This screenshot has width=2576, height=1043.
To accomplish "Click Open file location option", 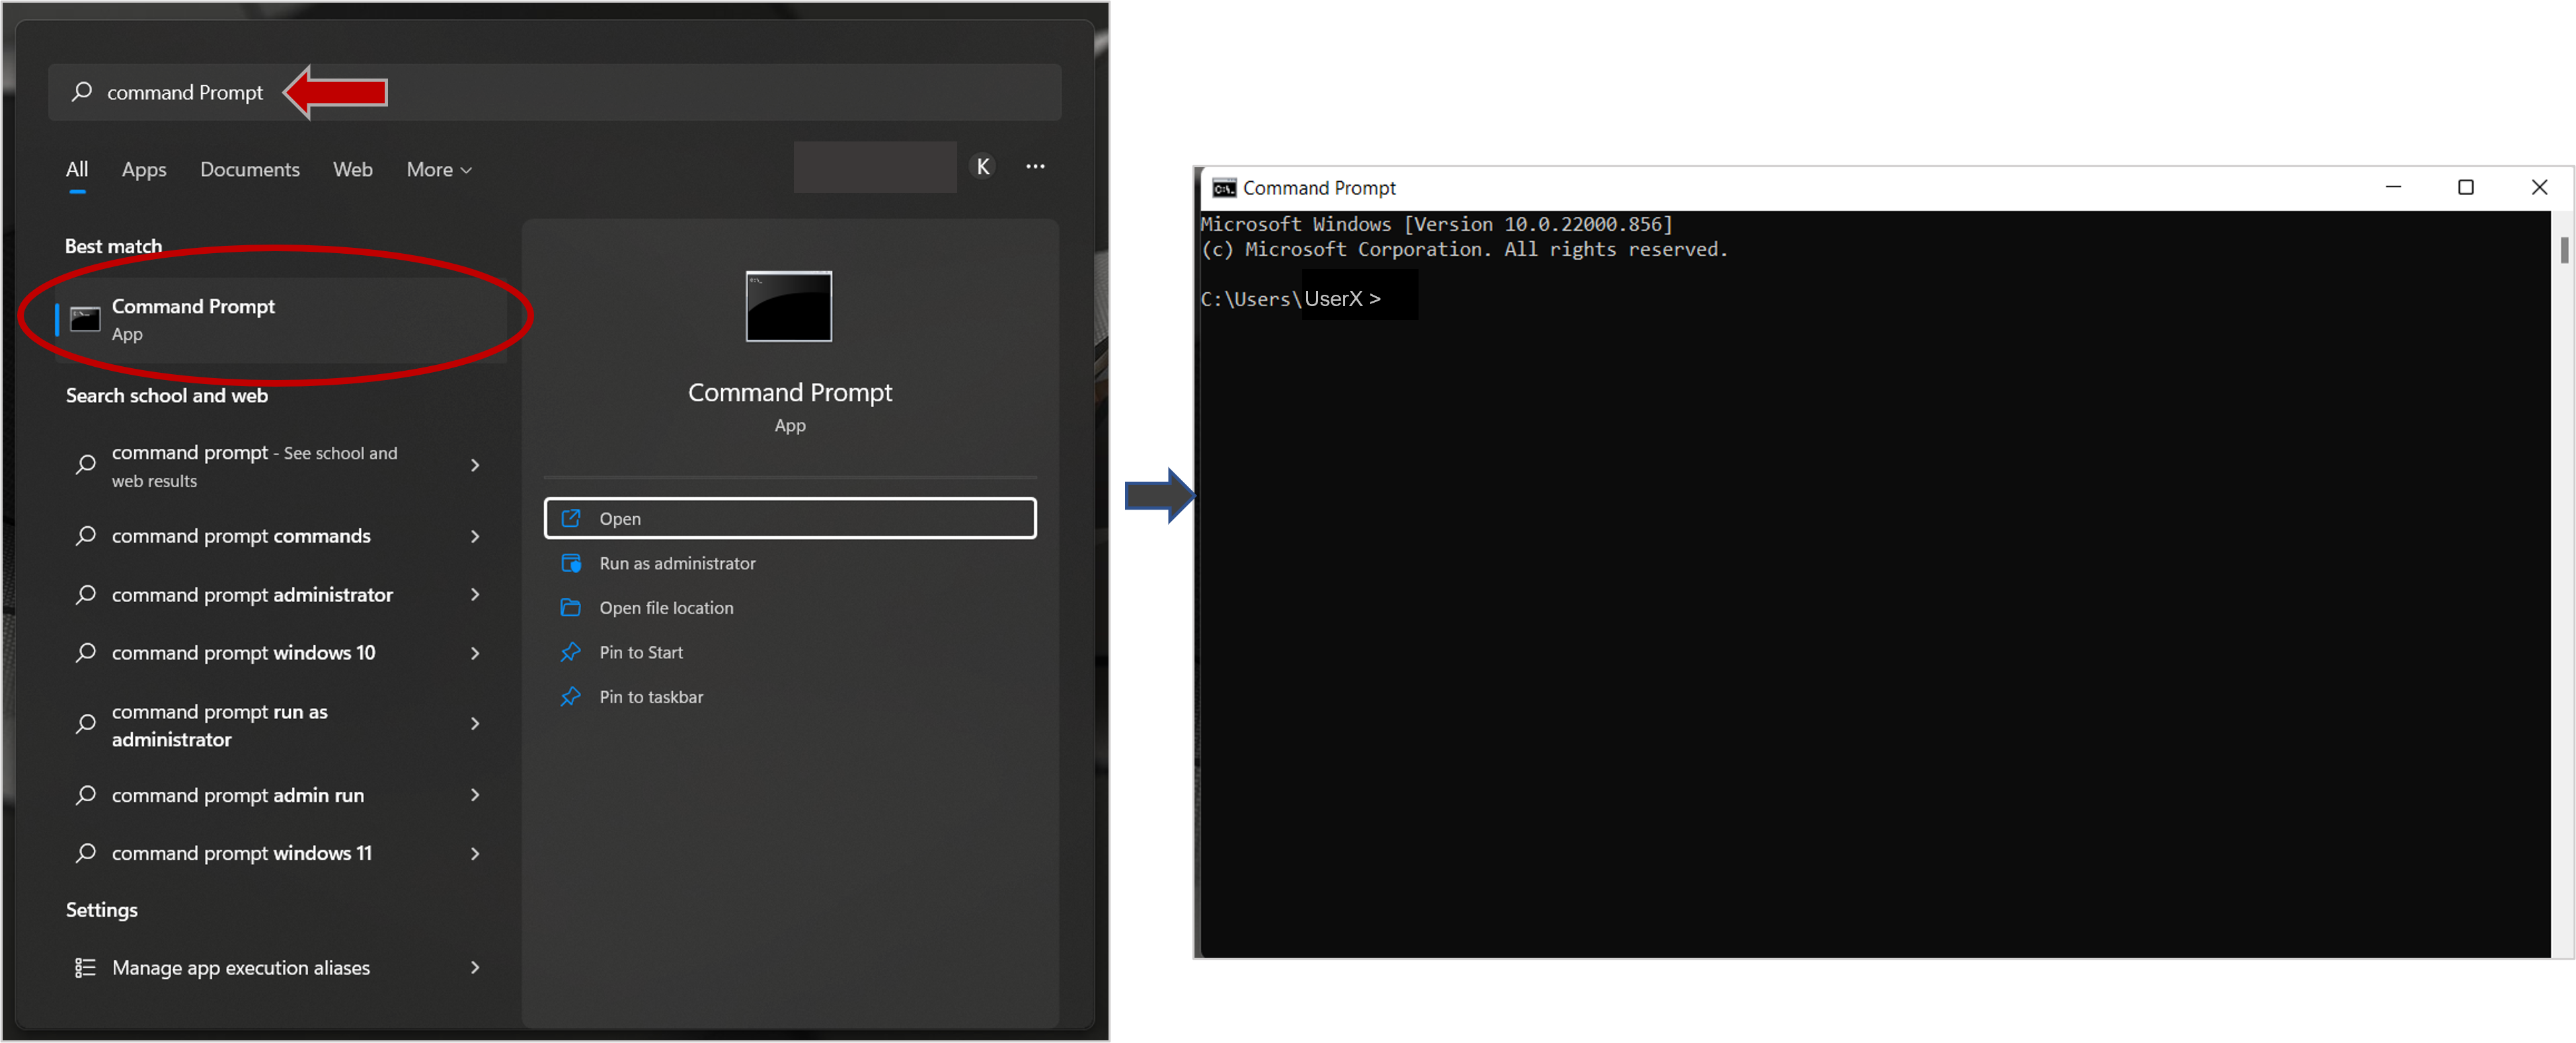I will coord(667,606).
